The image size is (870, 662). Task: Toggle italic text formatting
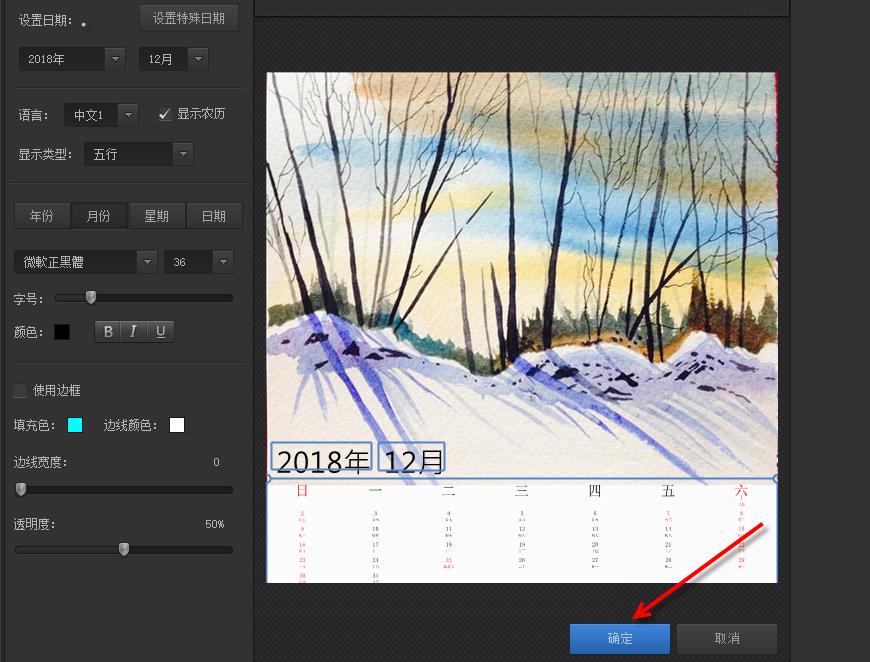tap(133, 331)
